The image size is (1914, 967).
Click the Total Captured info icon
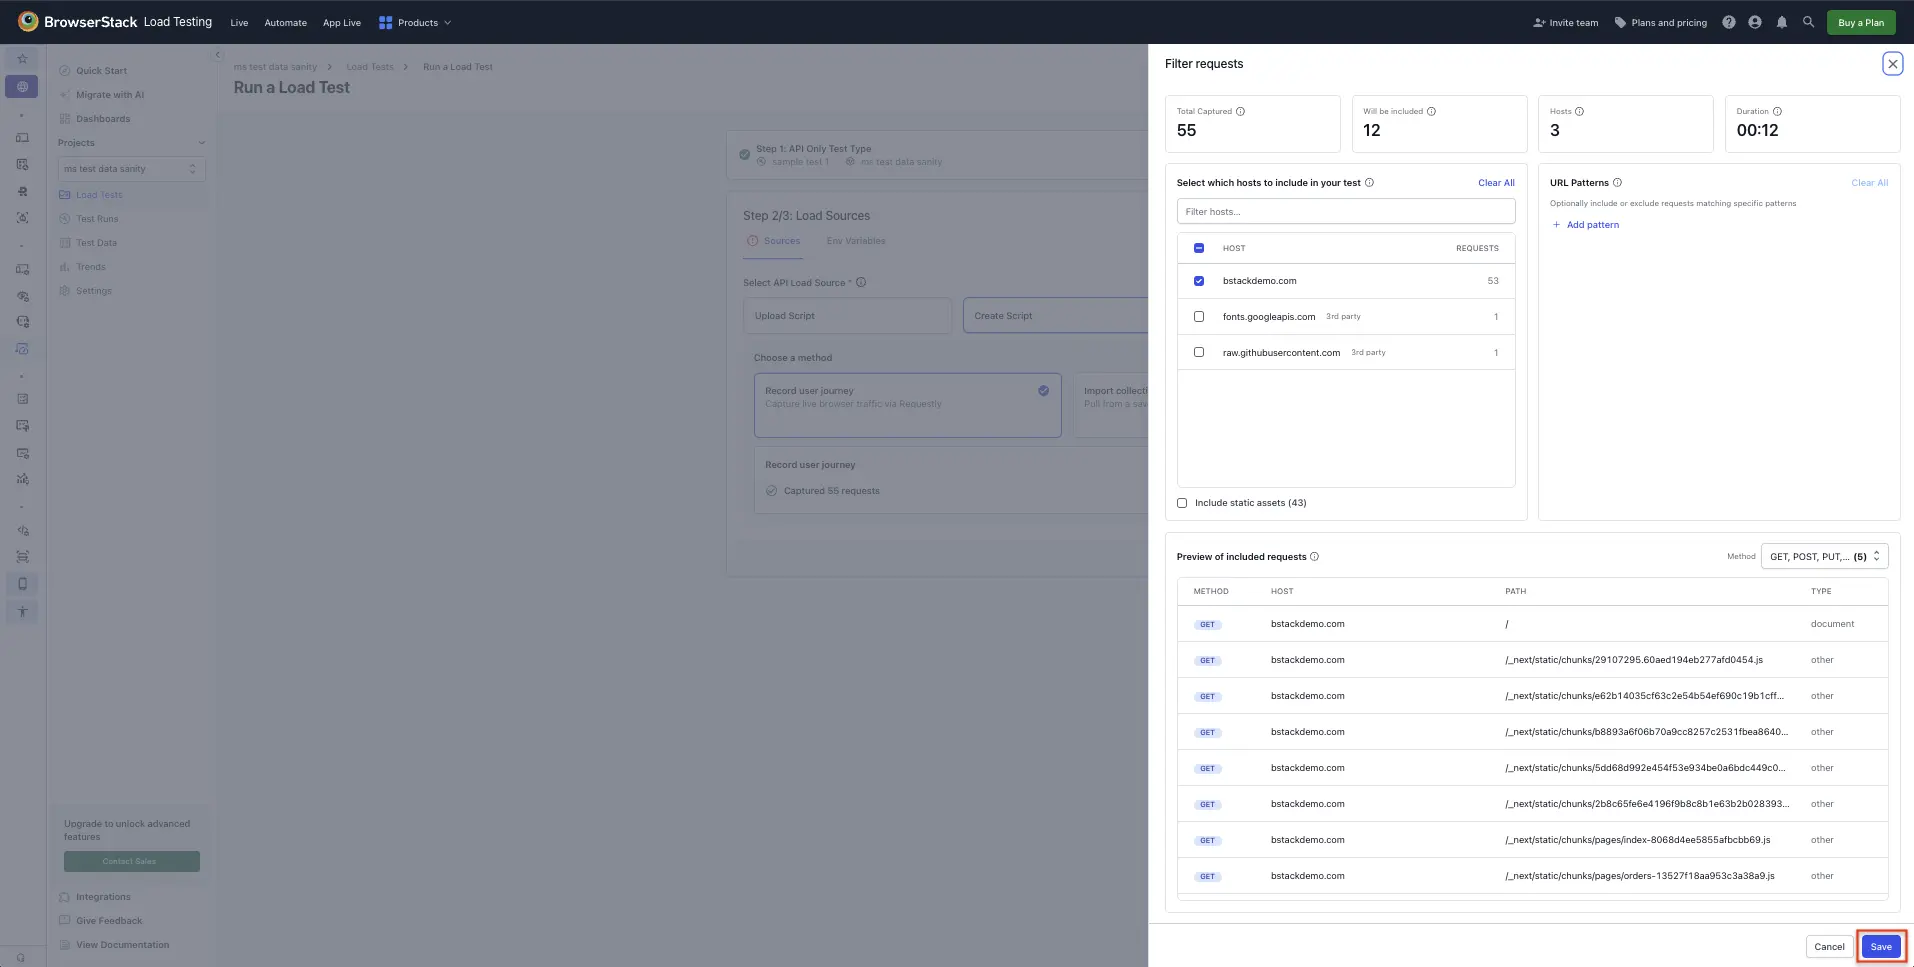1240,111
